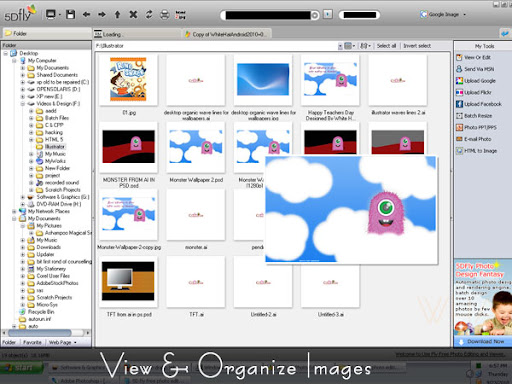Select the HTML 5 folder in tree

click(x=54, y=139)
